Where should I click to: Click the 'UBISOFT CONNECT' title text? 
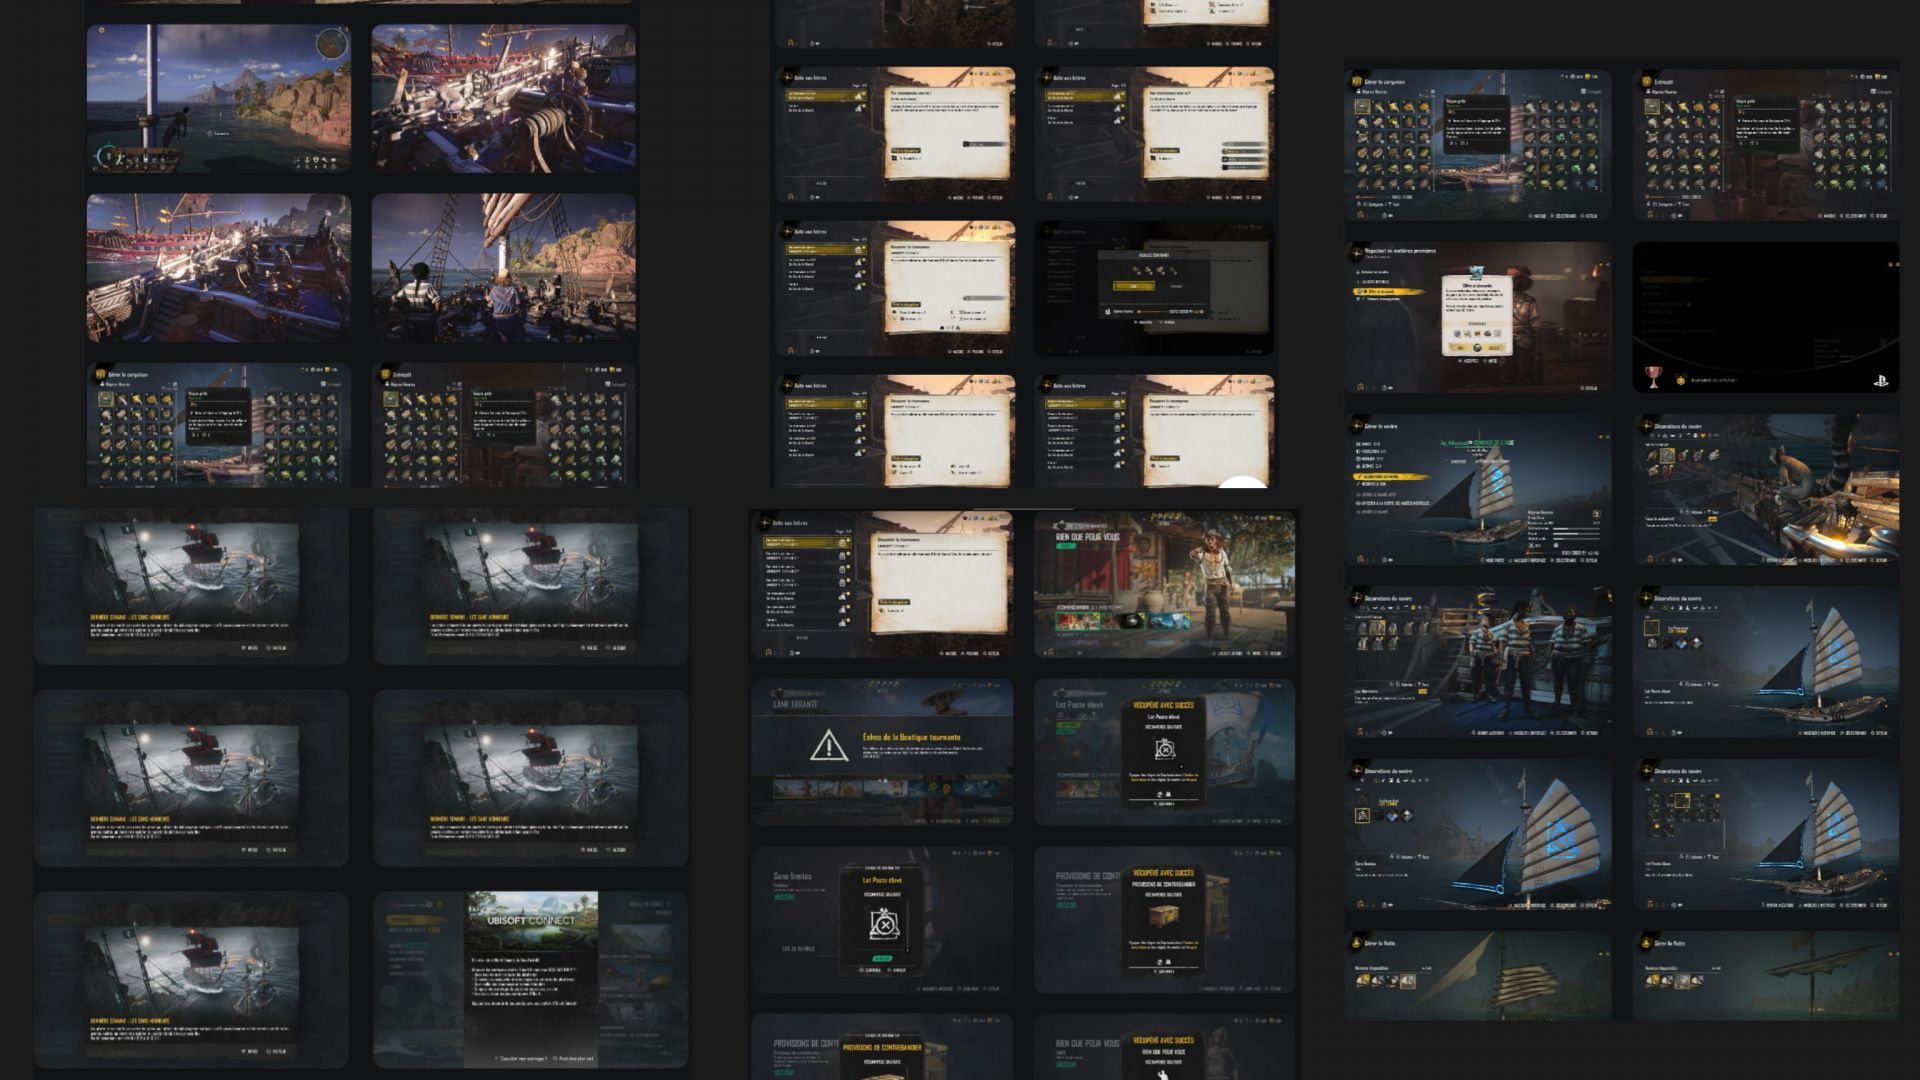531,920
